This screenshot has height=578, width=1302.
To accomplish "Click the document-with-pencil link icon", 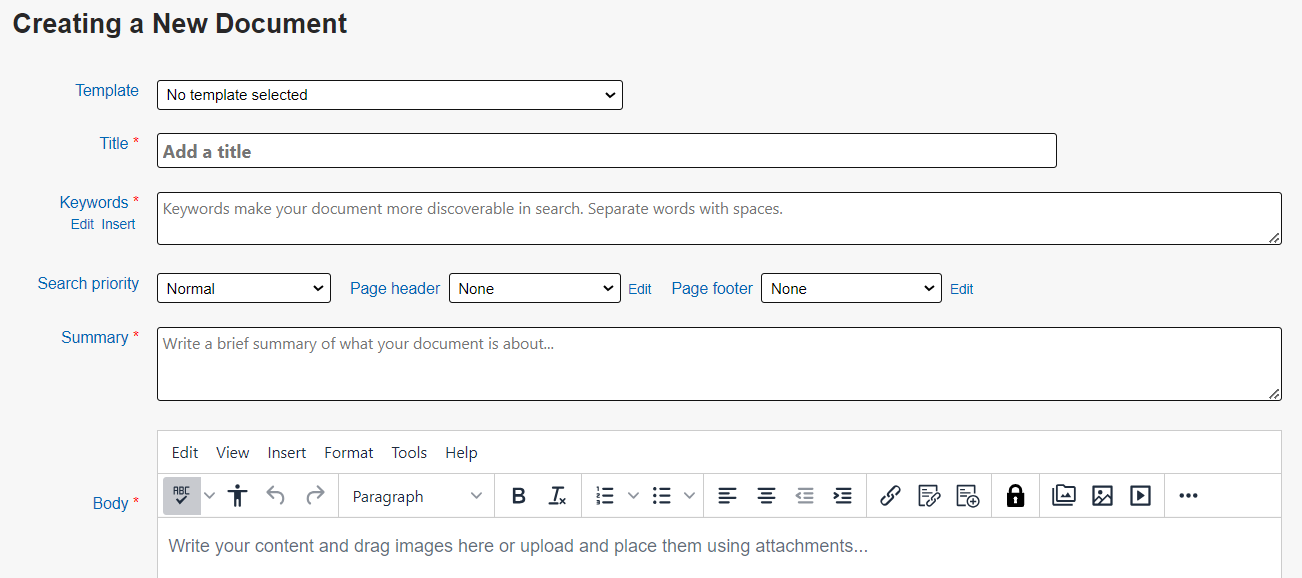I will coord(929,496).
